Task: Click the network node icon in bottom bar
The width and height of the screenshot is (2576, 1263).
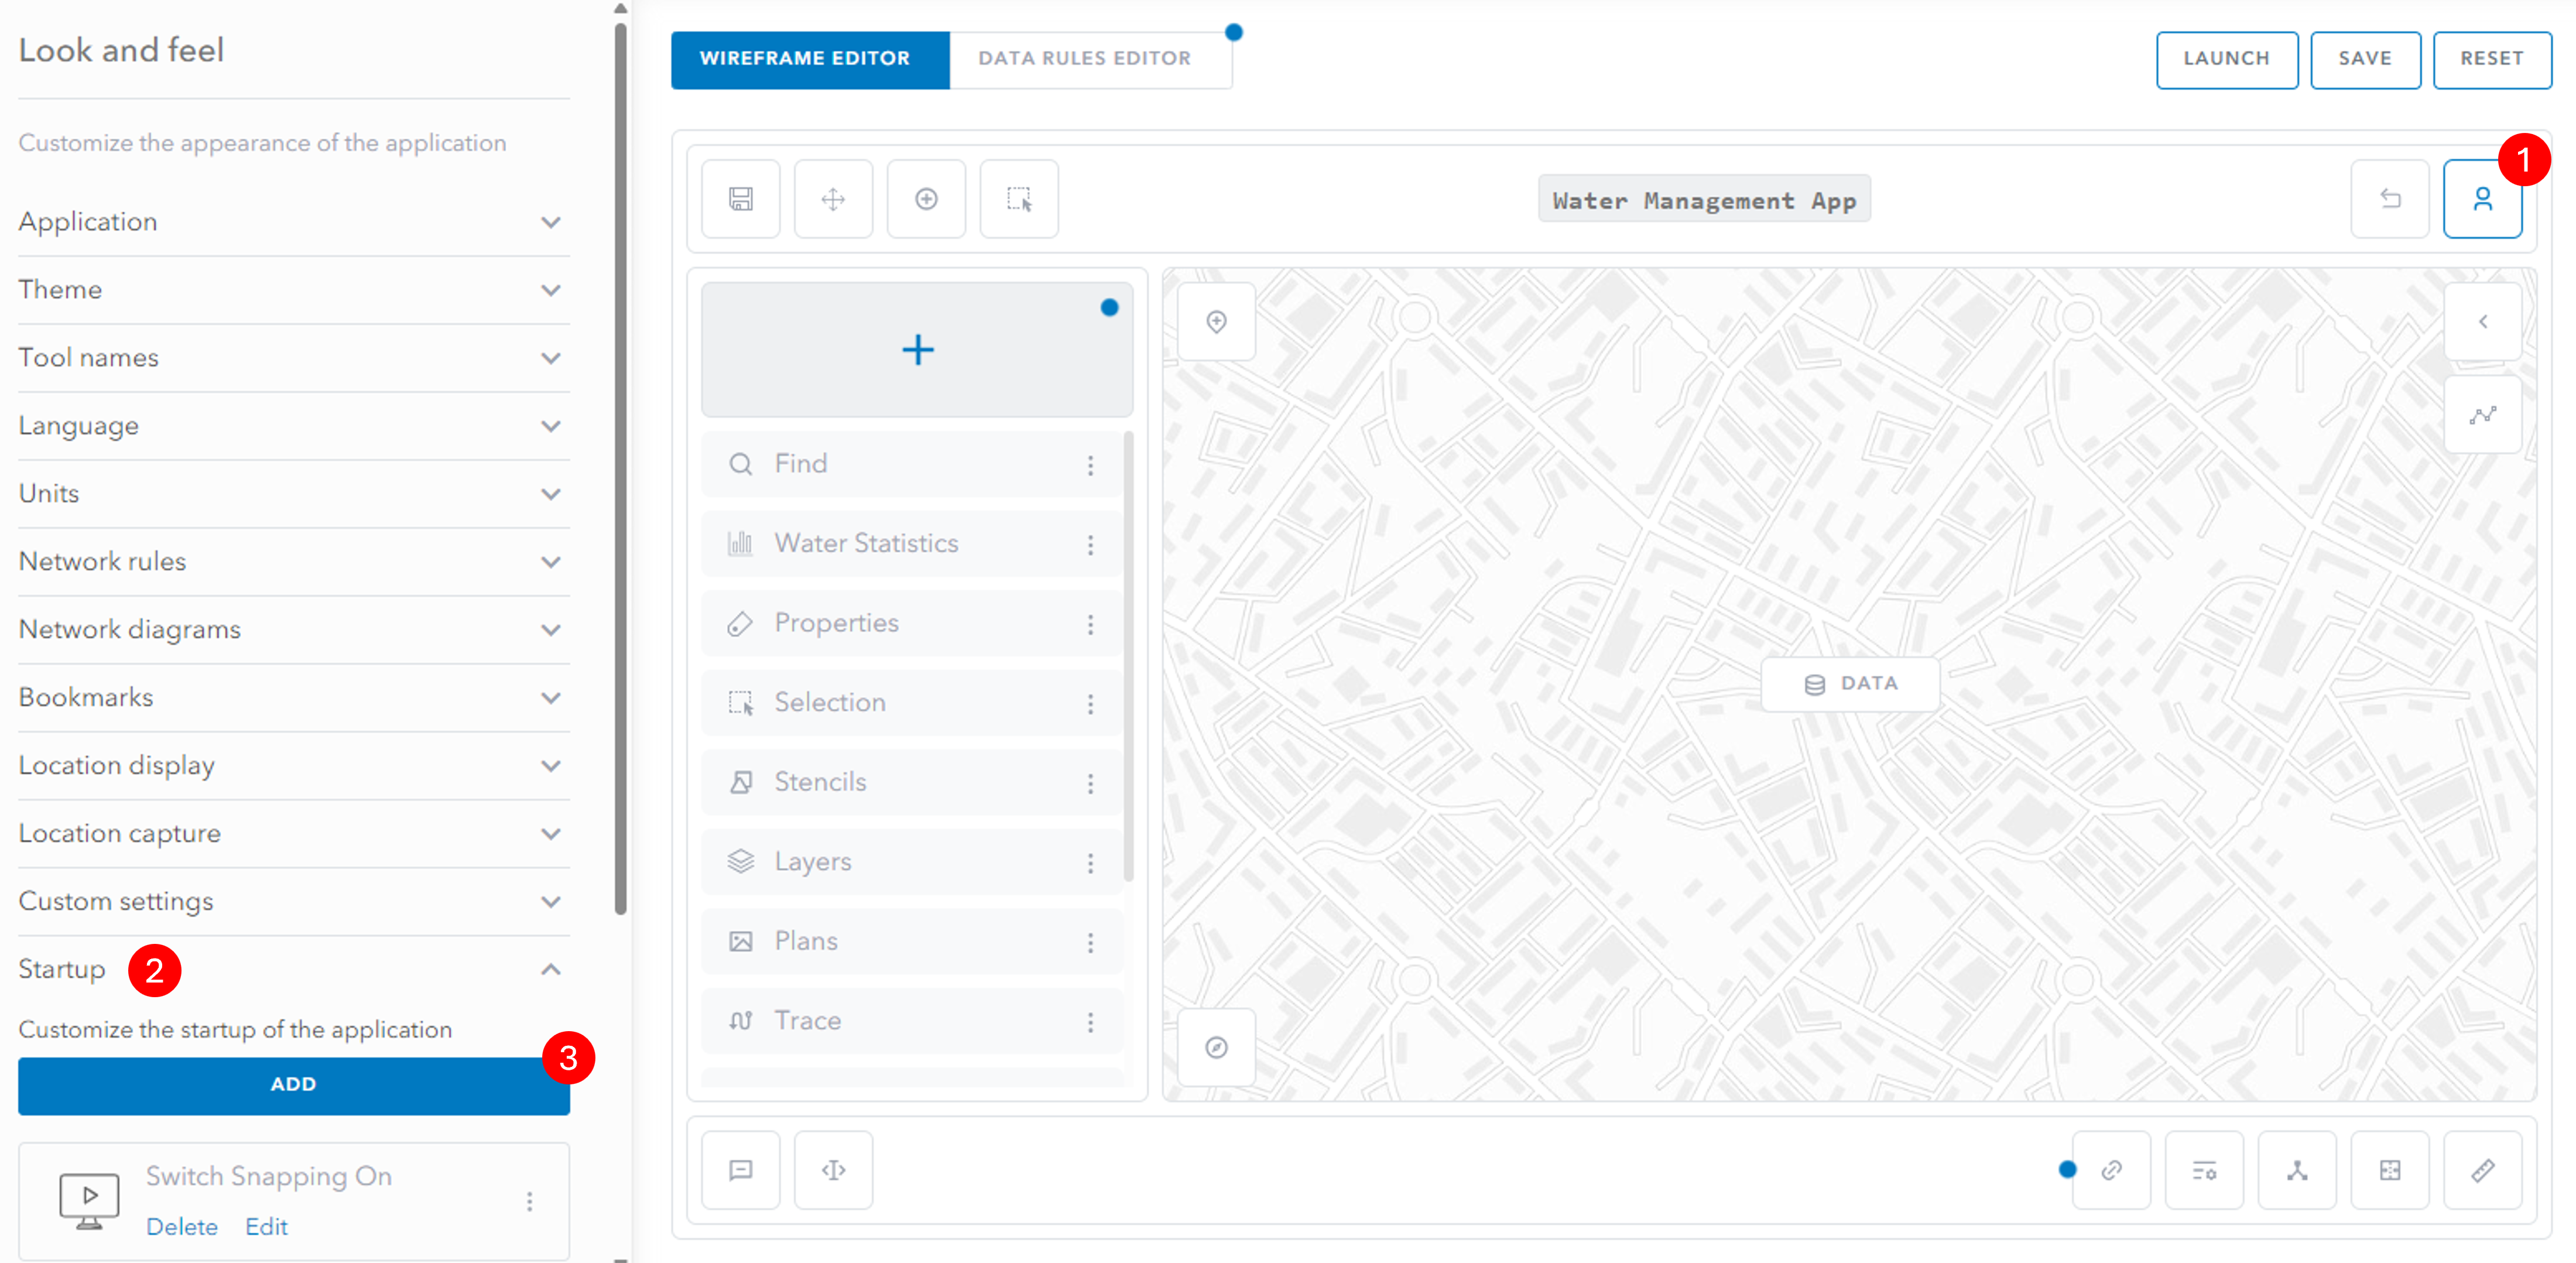Action: [x=2297, y=1170]
